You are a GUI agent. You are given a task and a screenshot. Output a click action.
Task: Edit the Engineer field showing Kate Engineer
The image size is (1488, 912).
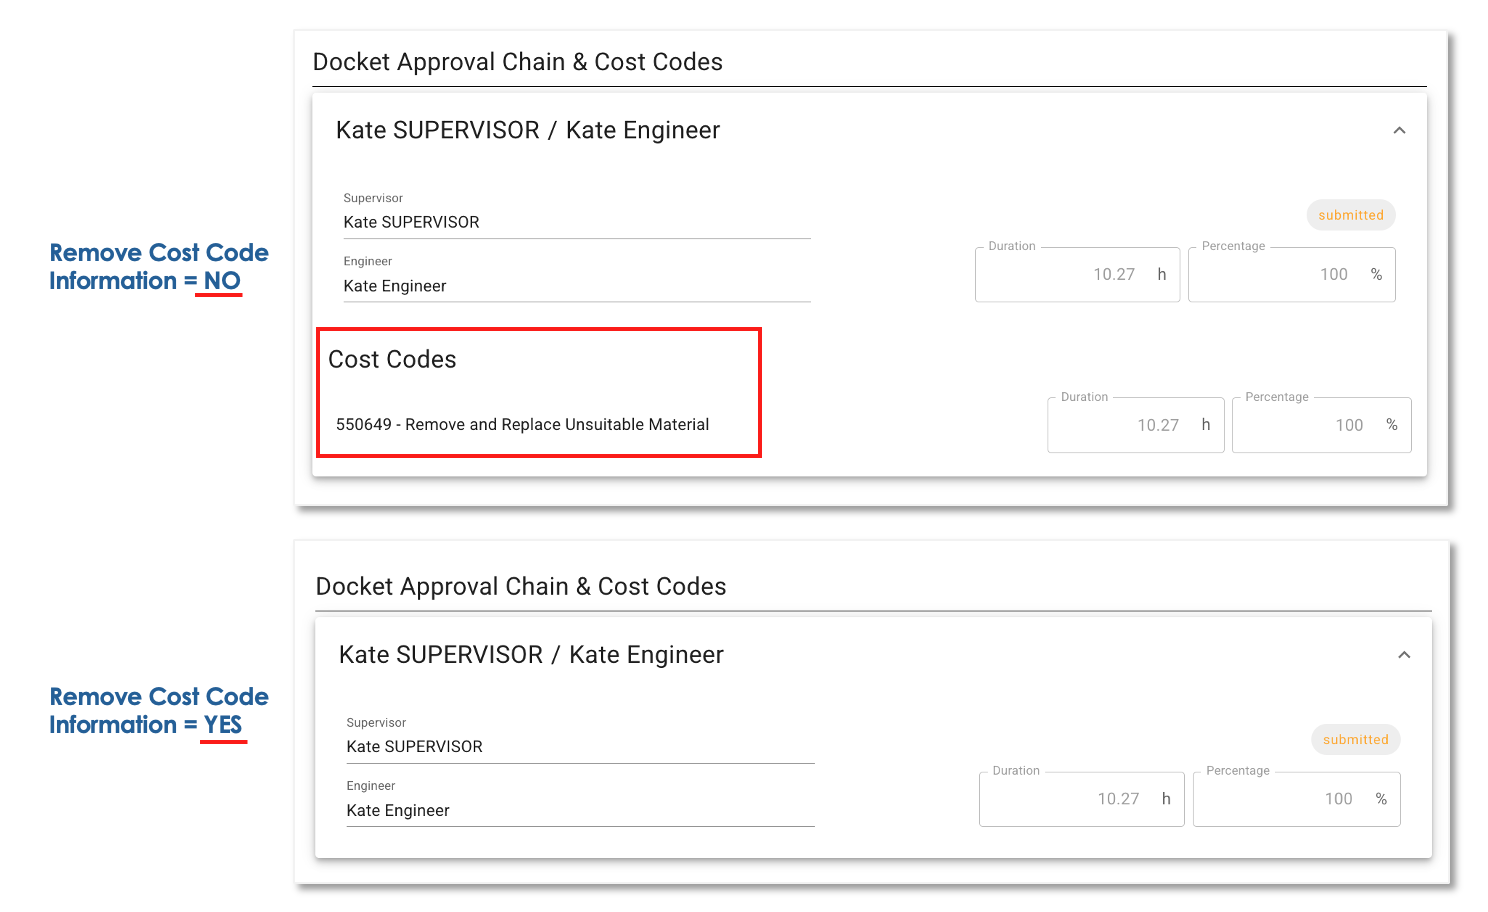click(395, 285)
